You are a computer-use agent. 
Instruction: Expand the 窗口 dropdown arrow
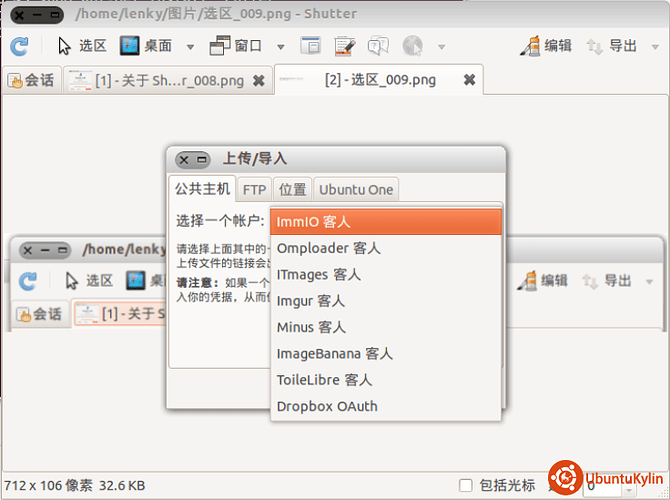click(x=280, y=46)
